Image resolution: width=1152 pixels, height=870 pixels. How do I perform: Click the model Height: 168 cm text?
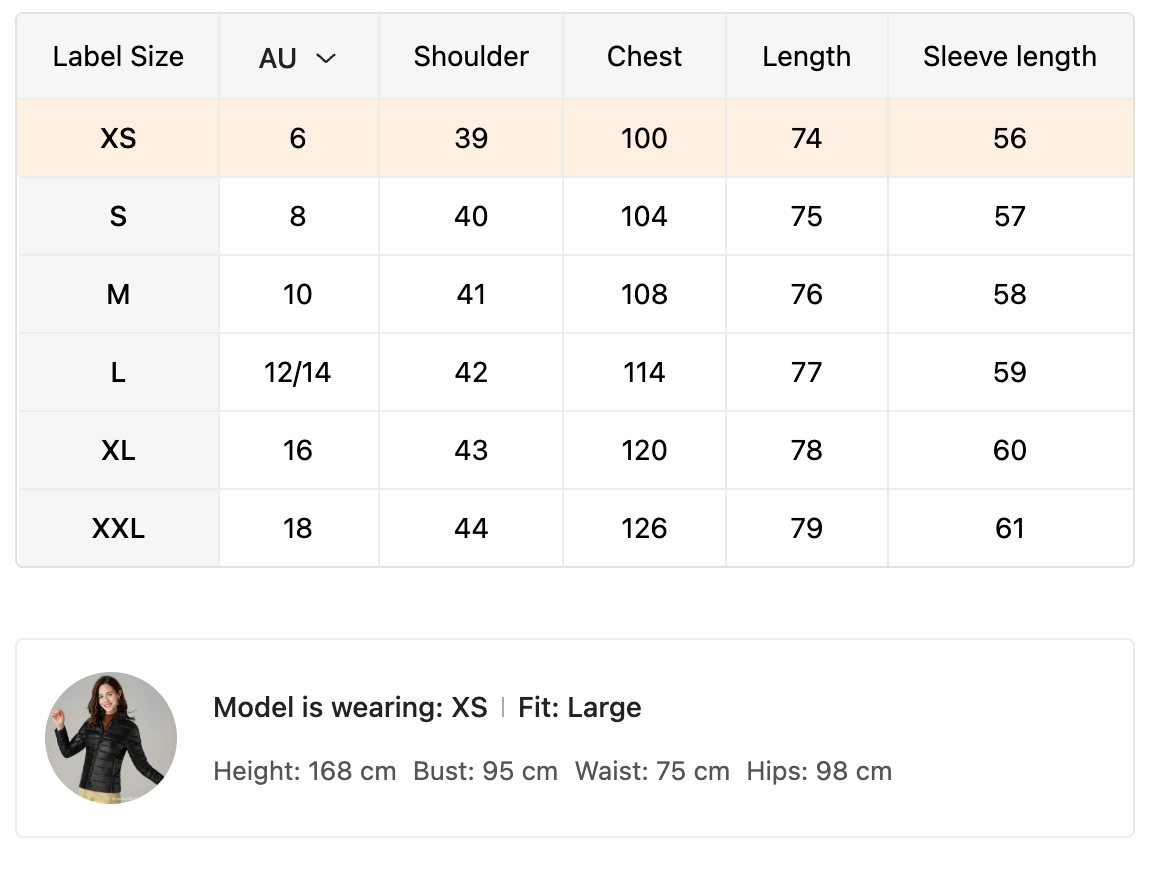(x=305, y=771)
